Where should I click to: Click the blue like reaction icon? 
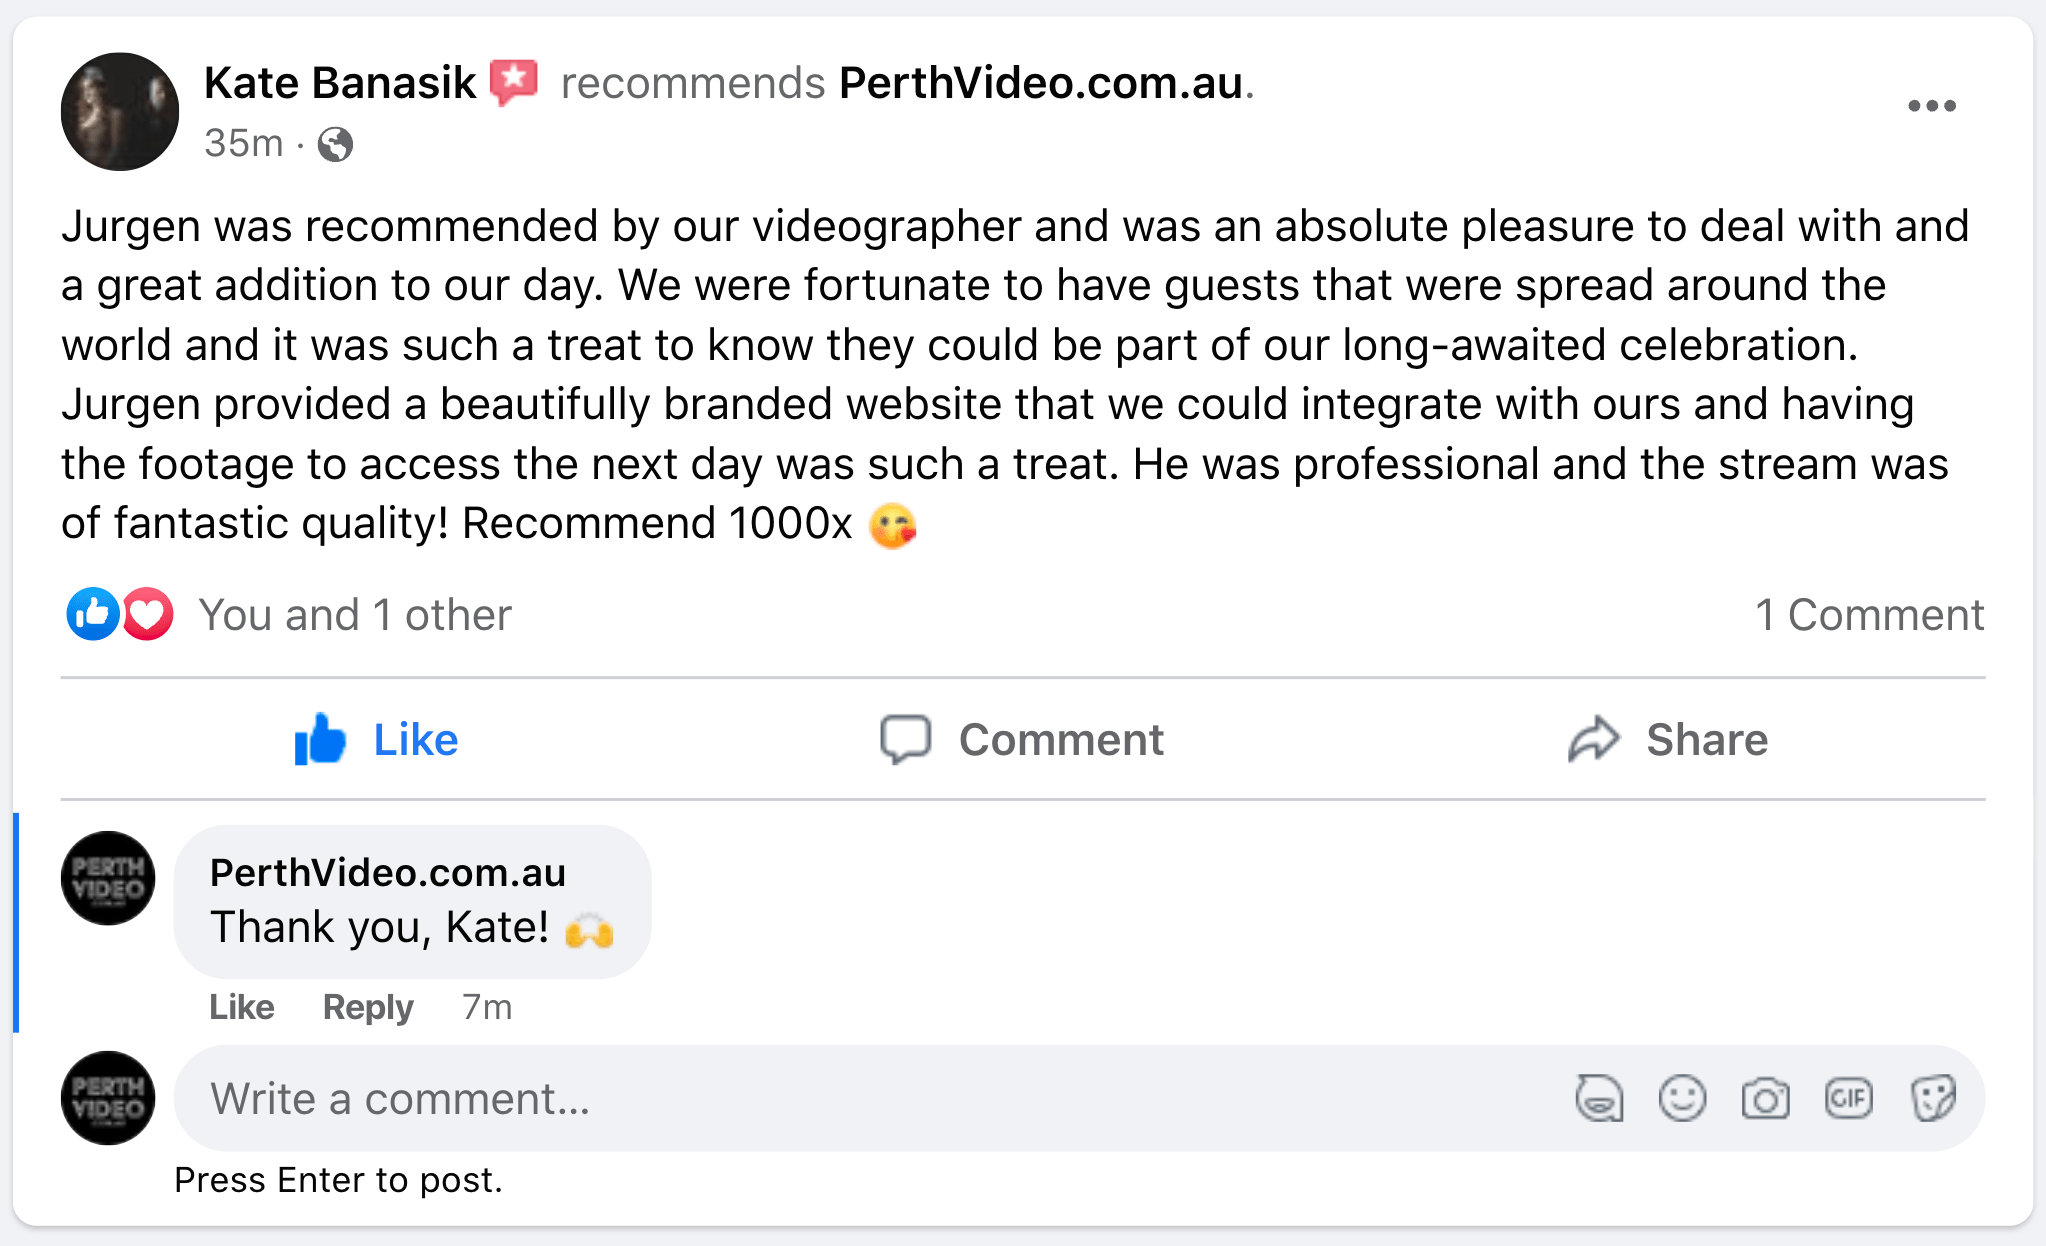(93, 614)
